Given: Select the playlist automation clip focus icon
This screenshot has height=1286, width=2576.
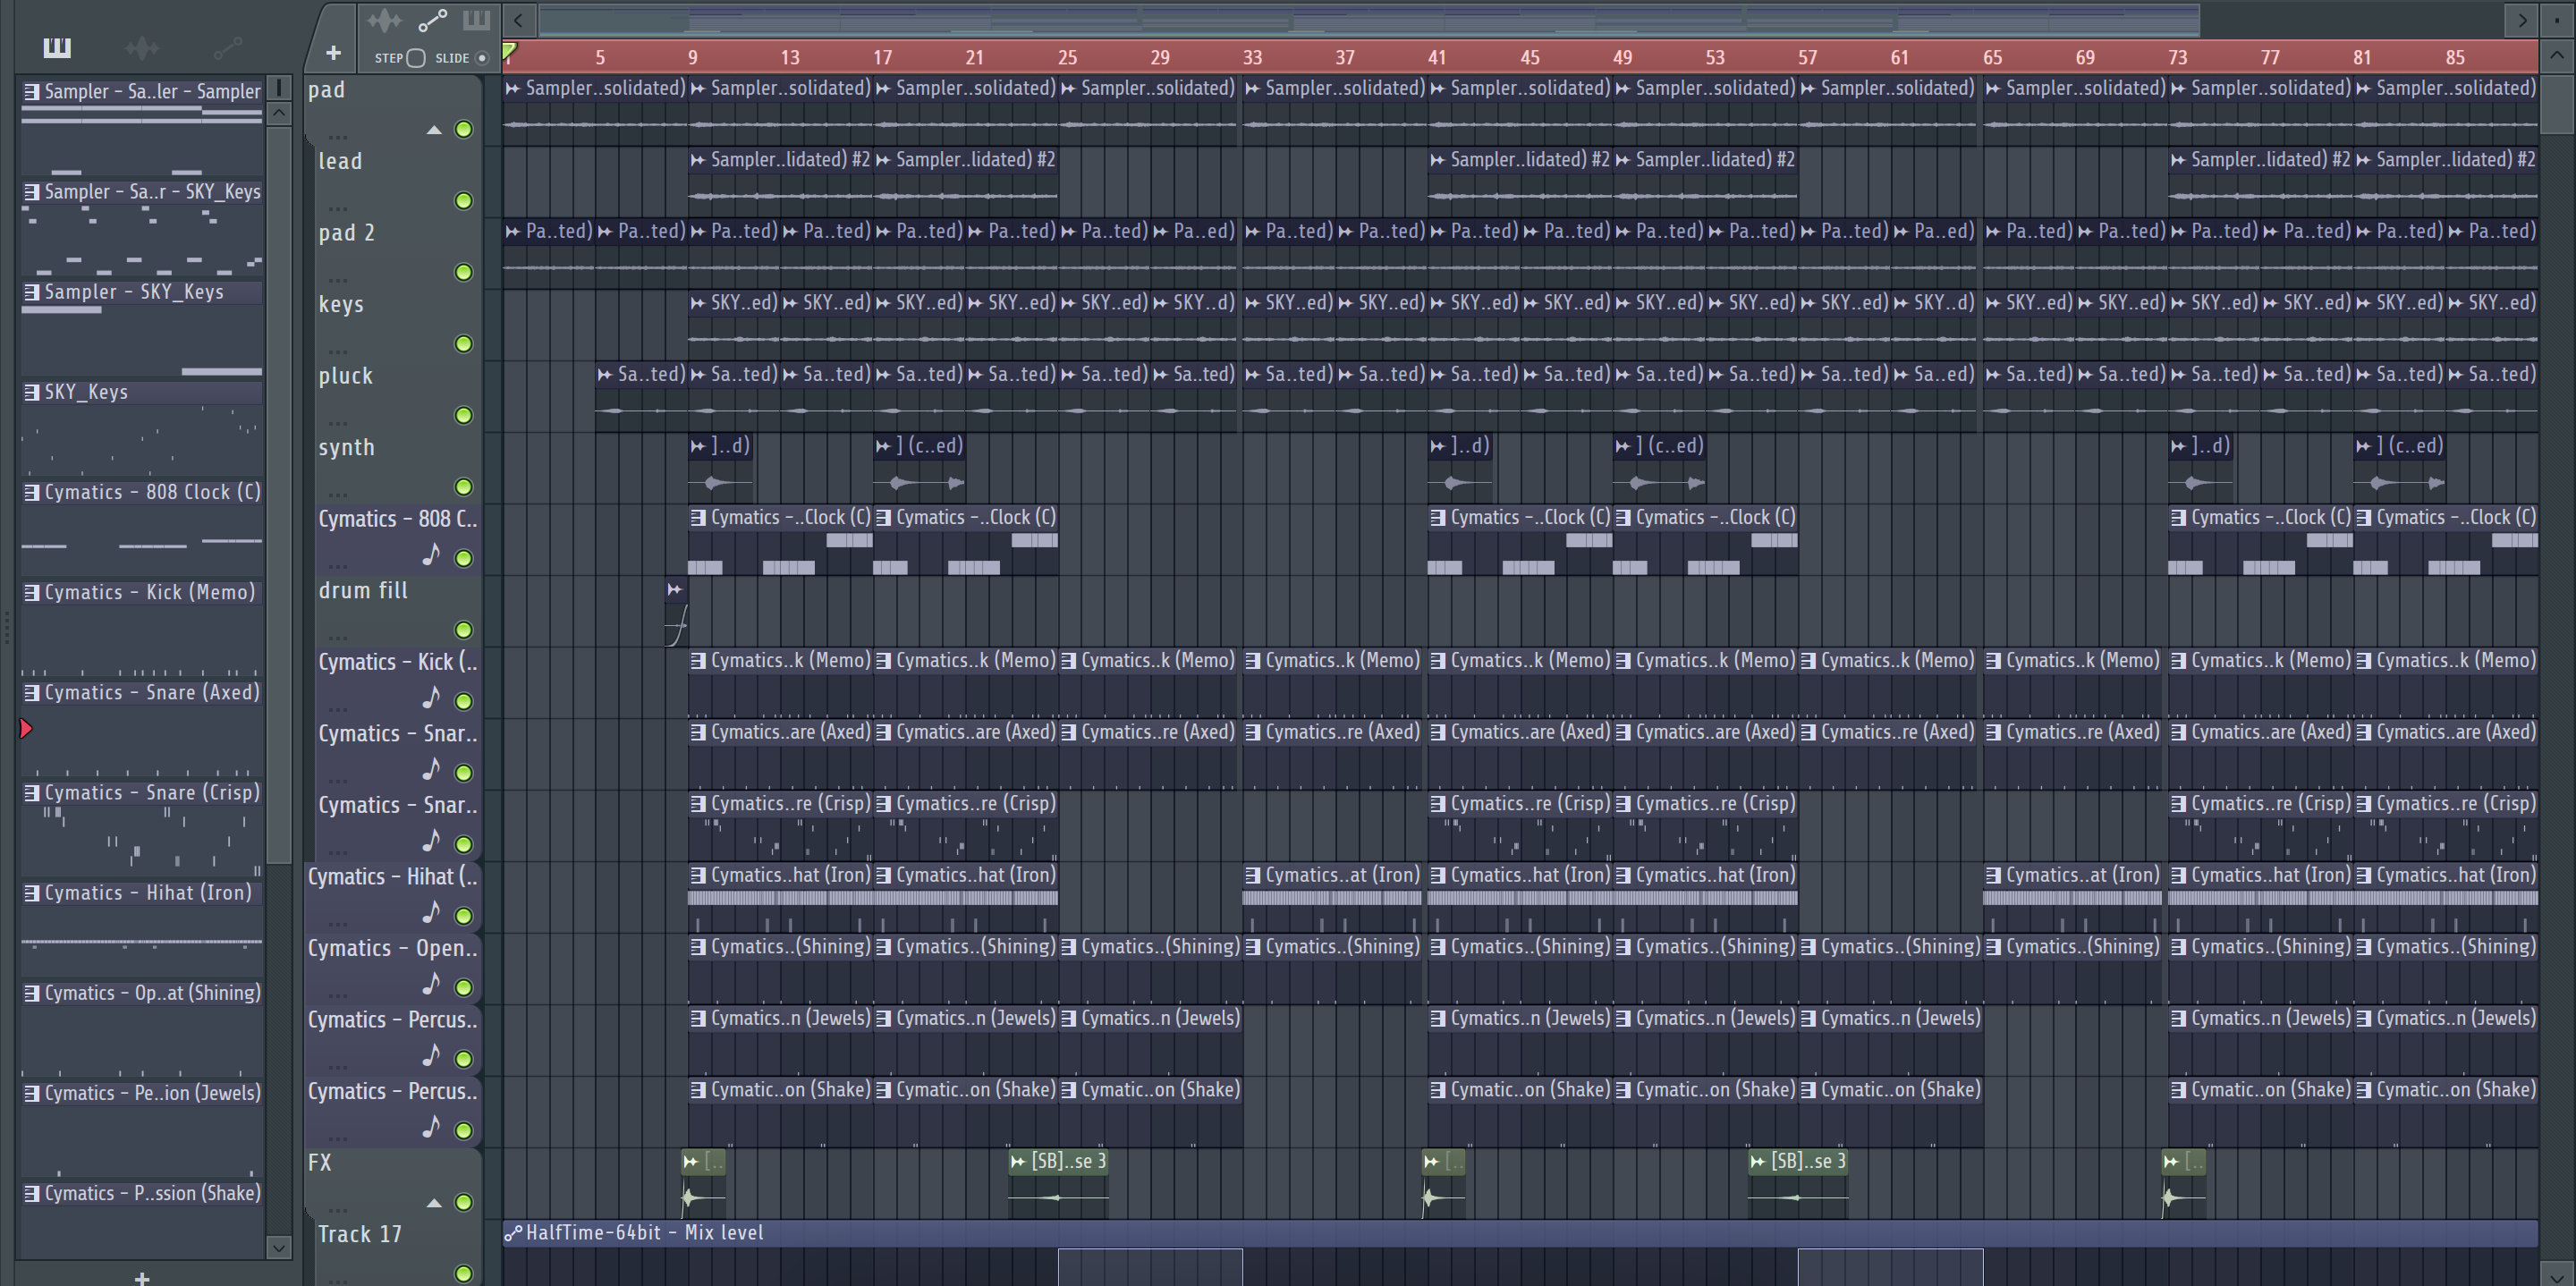Looking at the screenshot, I should 432,20.
